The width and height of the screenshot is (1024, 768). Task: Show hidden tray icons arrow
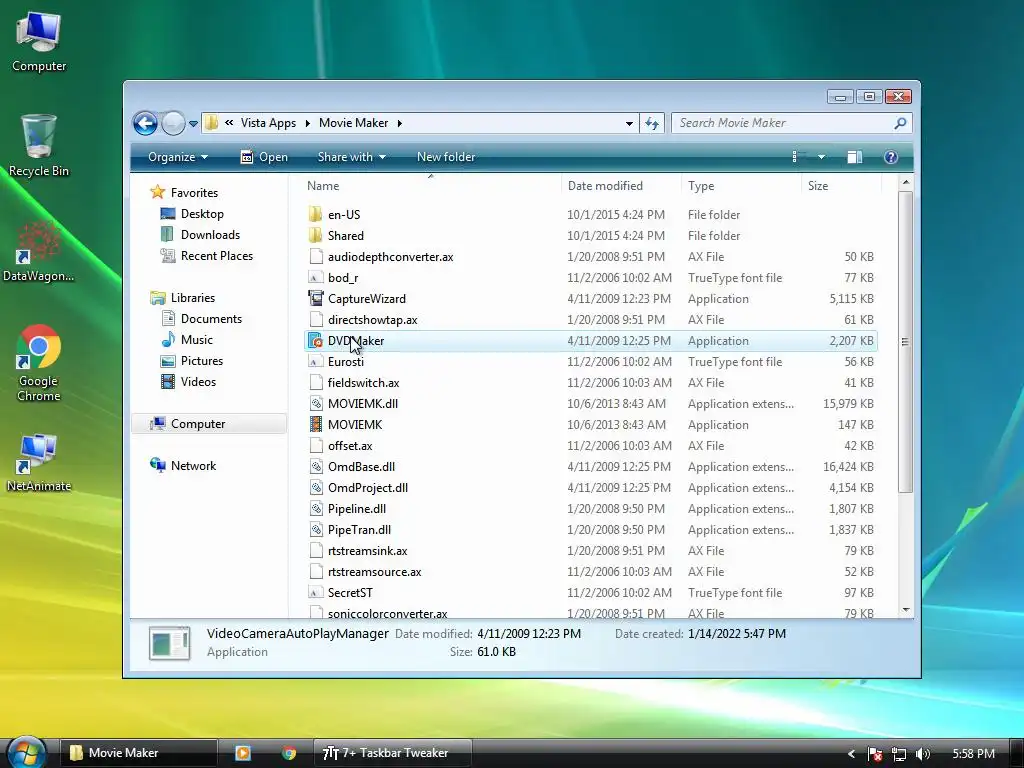click(x=851, y=754)
